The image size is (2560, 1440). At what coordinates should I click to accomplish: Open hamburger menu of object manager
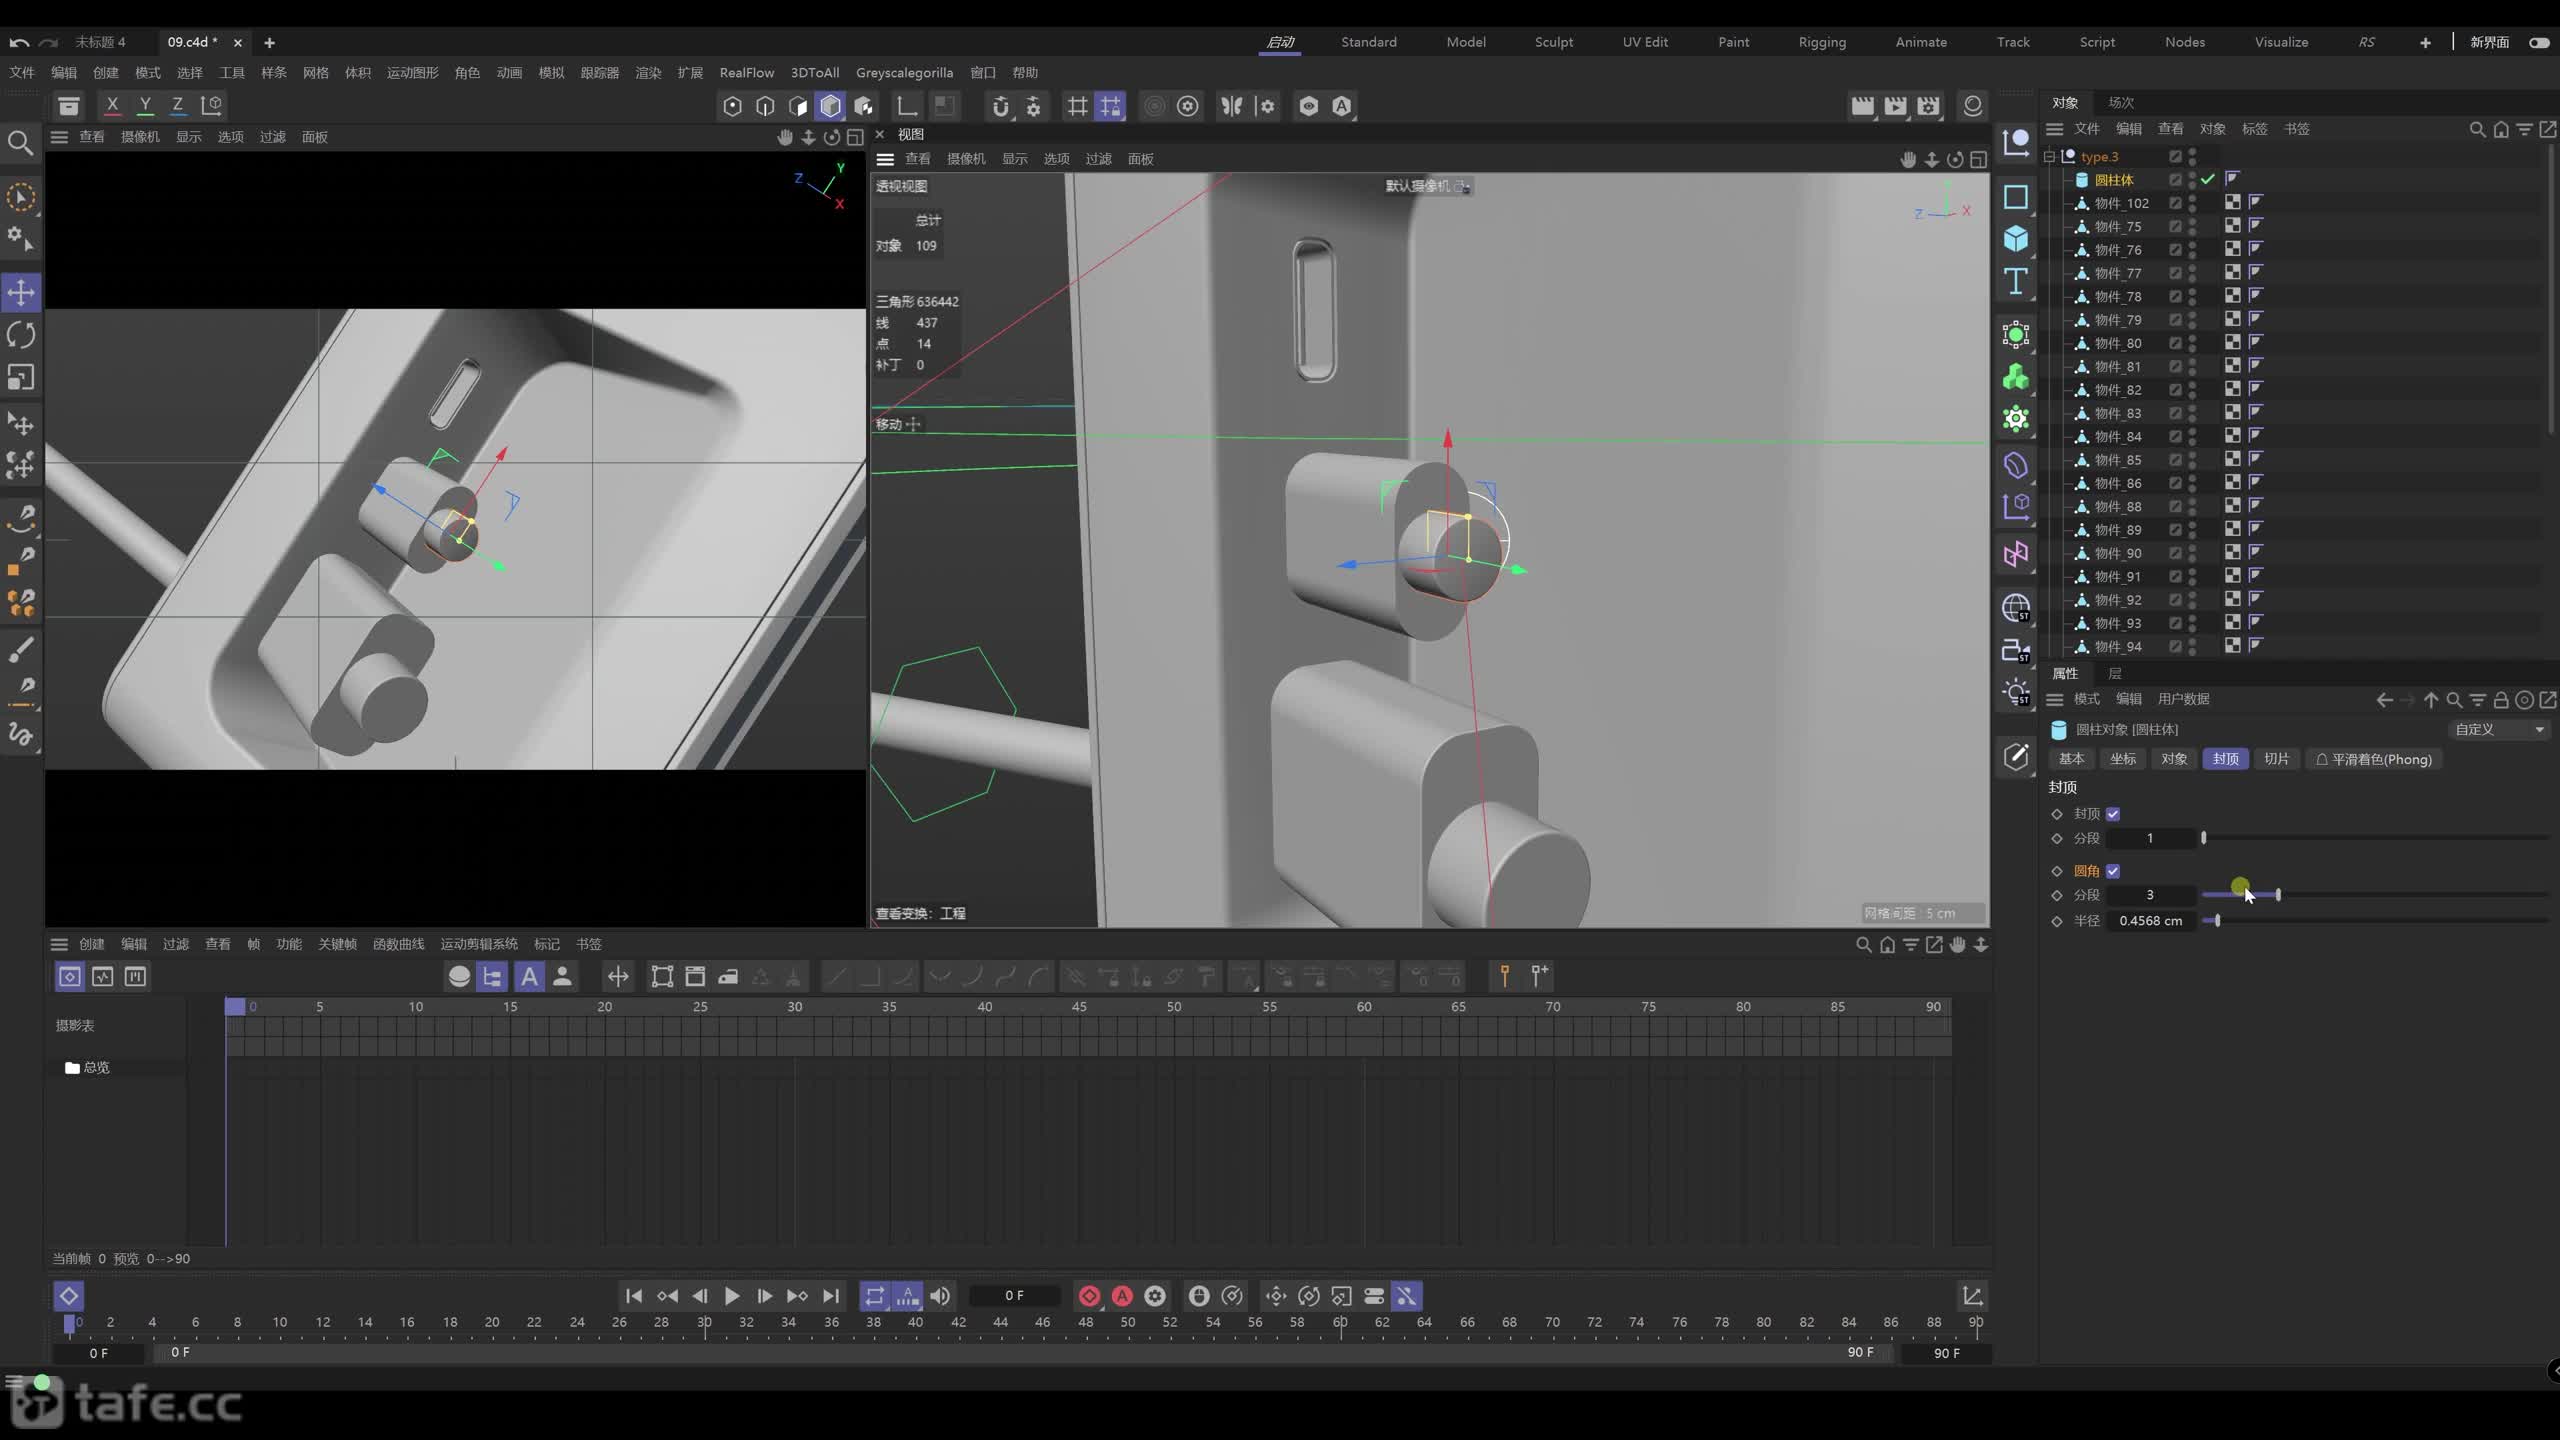click(x=2054, y=129)
